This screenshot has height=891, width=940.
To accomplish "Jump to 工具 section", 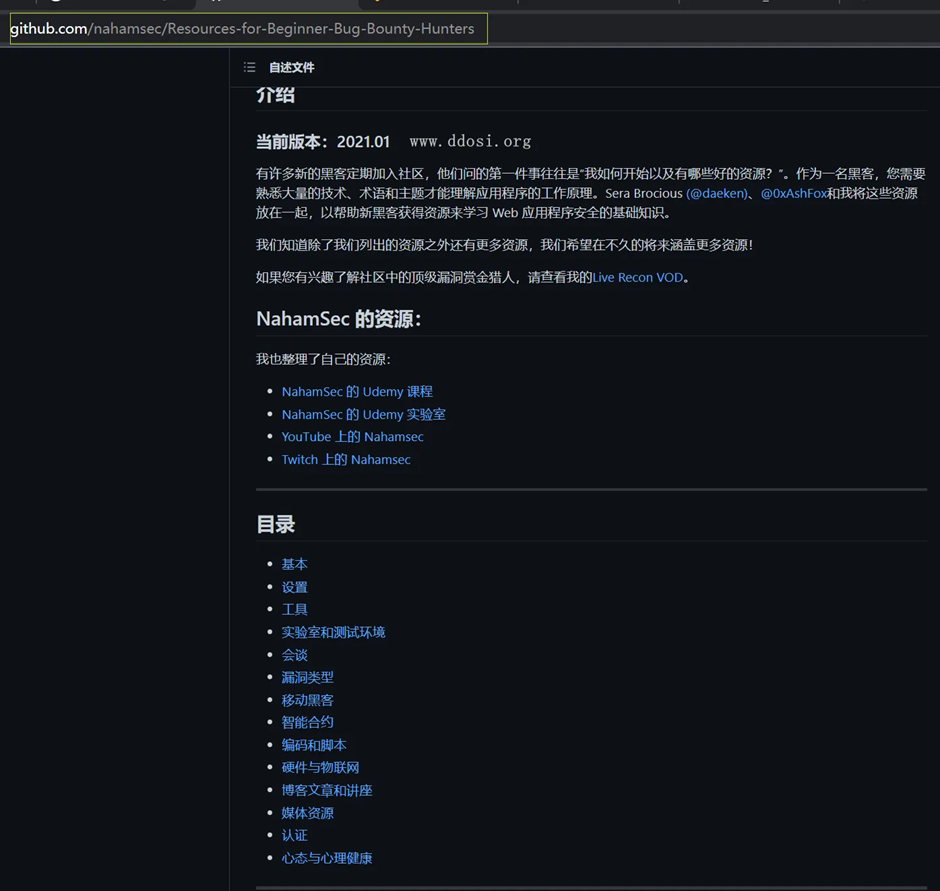I will (294, 609).
